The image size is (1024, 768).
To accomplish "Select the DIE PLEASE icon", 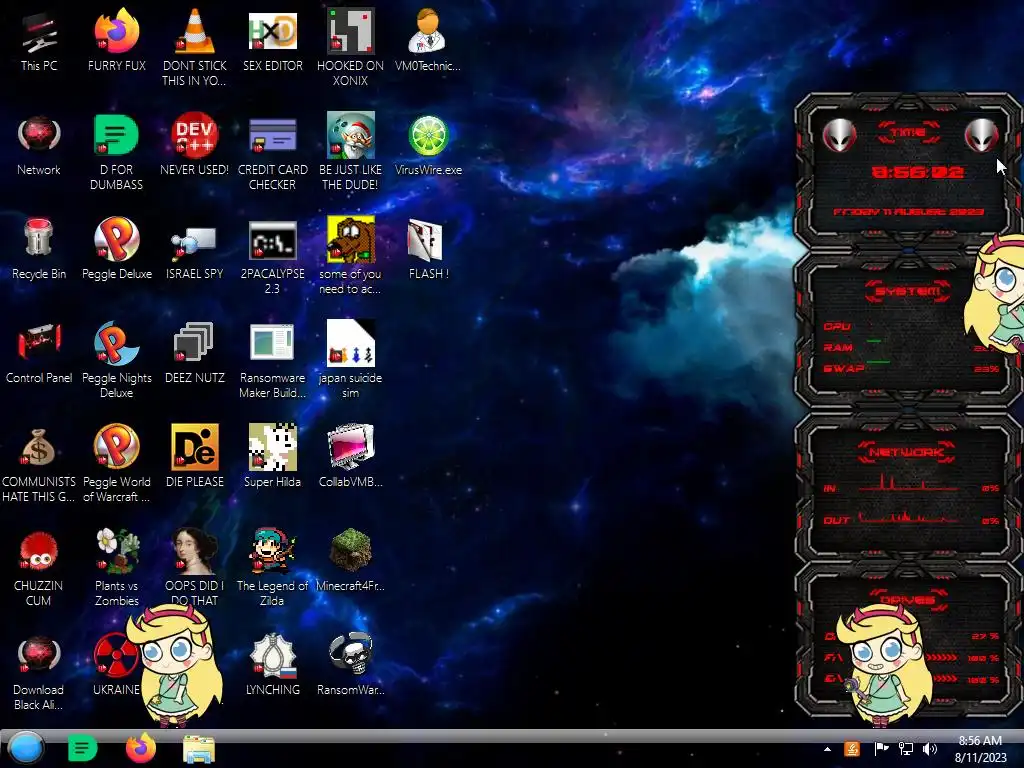I will point(195,456).
